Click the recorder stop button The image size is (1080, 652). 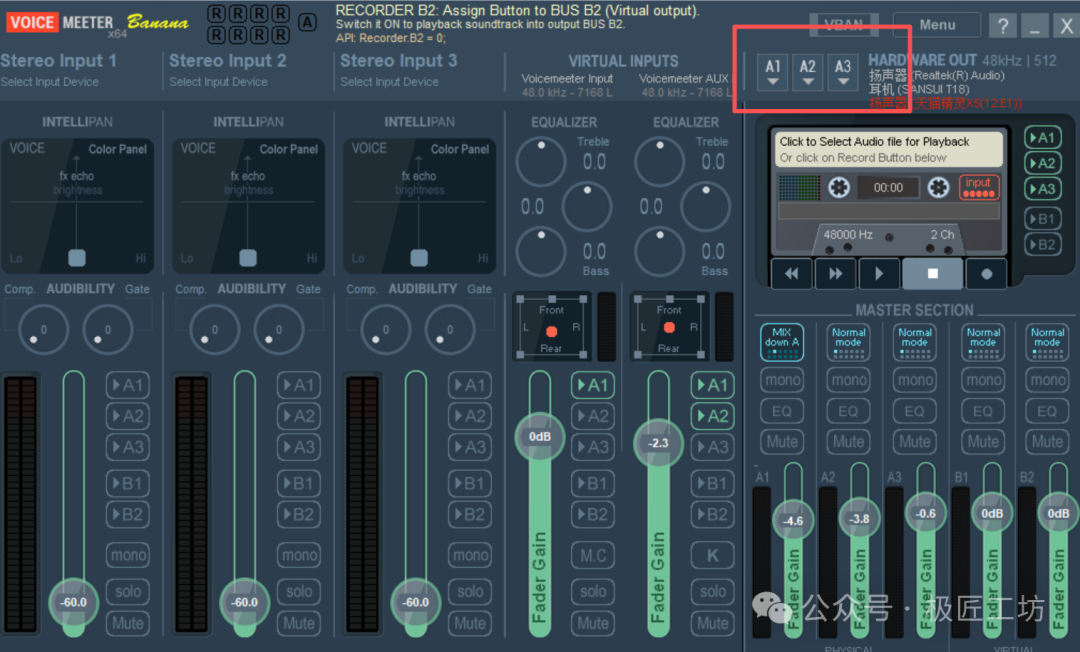coord(932,273)
